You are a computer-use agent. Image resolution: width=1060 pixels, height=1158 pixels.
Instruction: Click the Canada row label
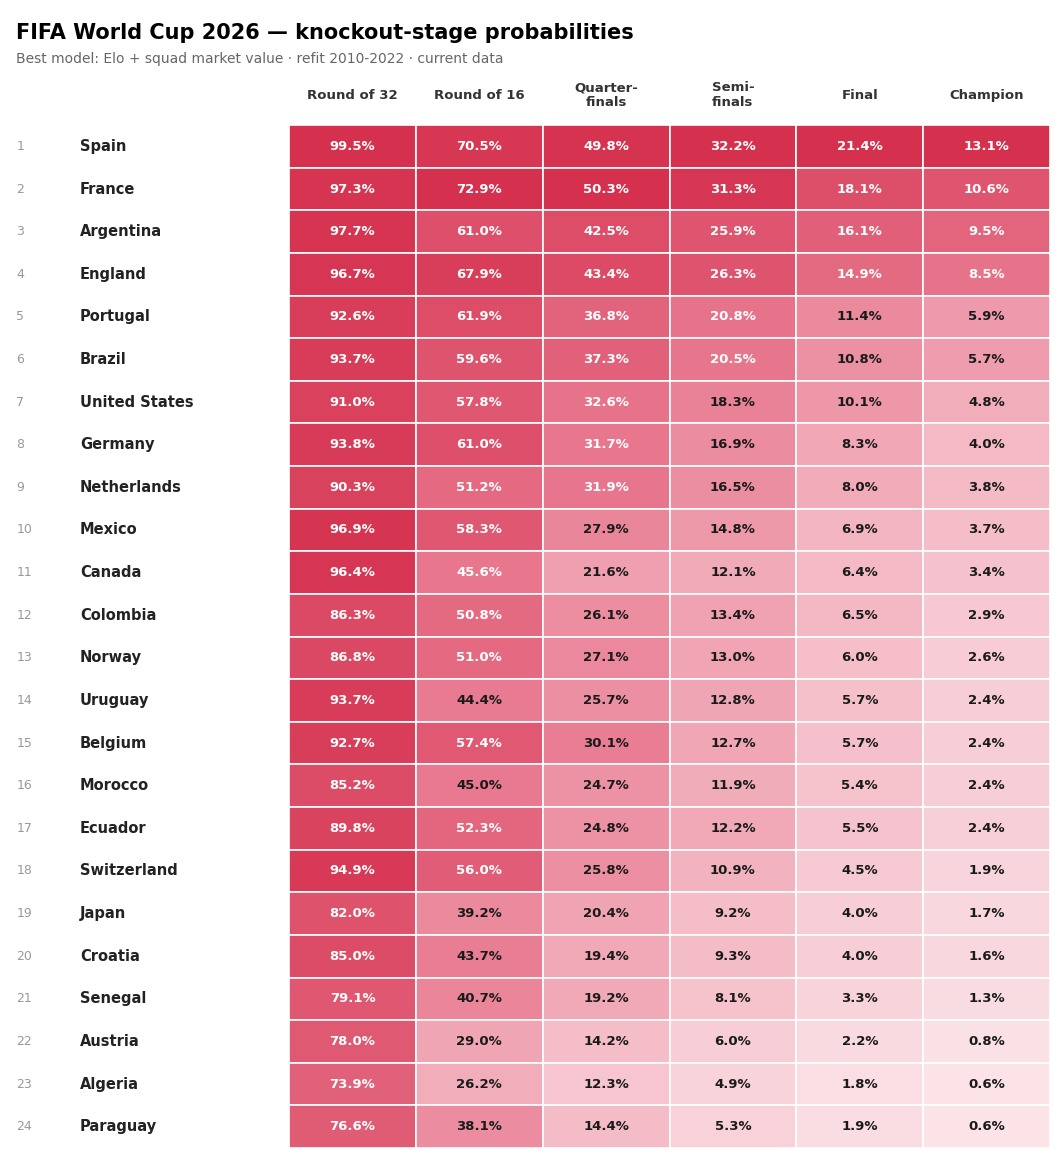pos(111,572)
